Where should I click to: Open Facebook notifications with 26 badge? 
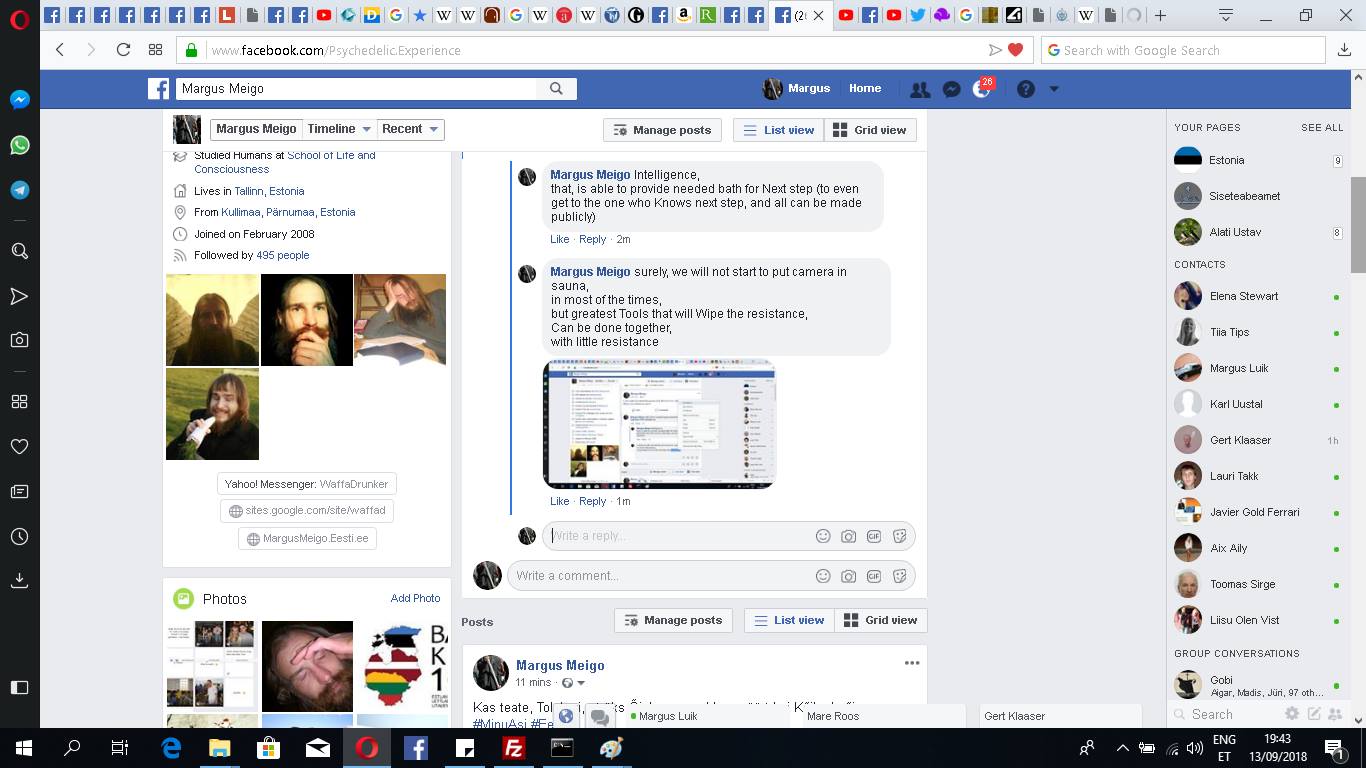click(982, 88)
